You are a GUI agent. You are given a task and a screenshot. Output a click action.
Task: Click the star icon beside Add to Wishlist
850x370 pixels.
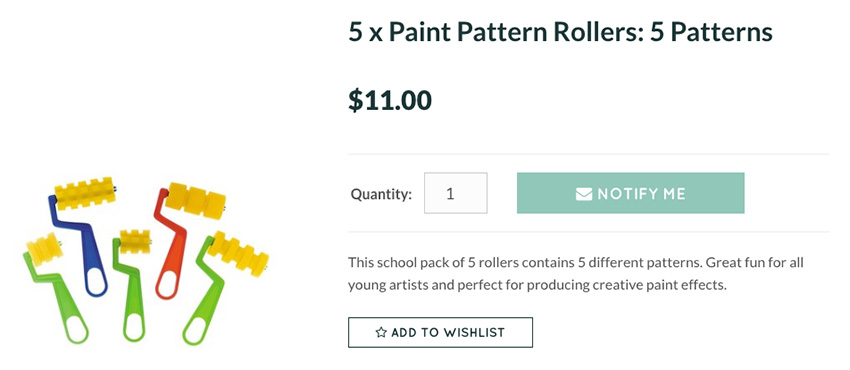coord(381,333)
